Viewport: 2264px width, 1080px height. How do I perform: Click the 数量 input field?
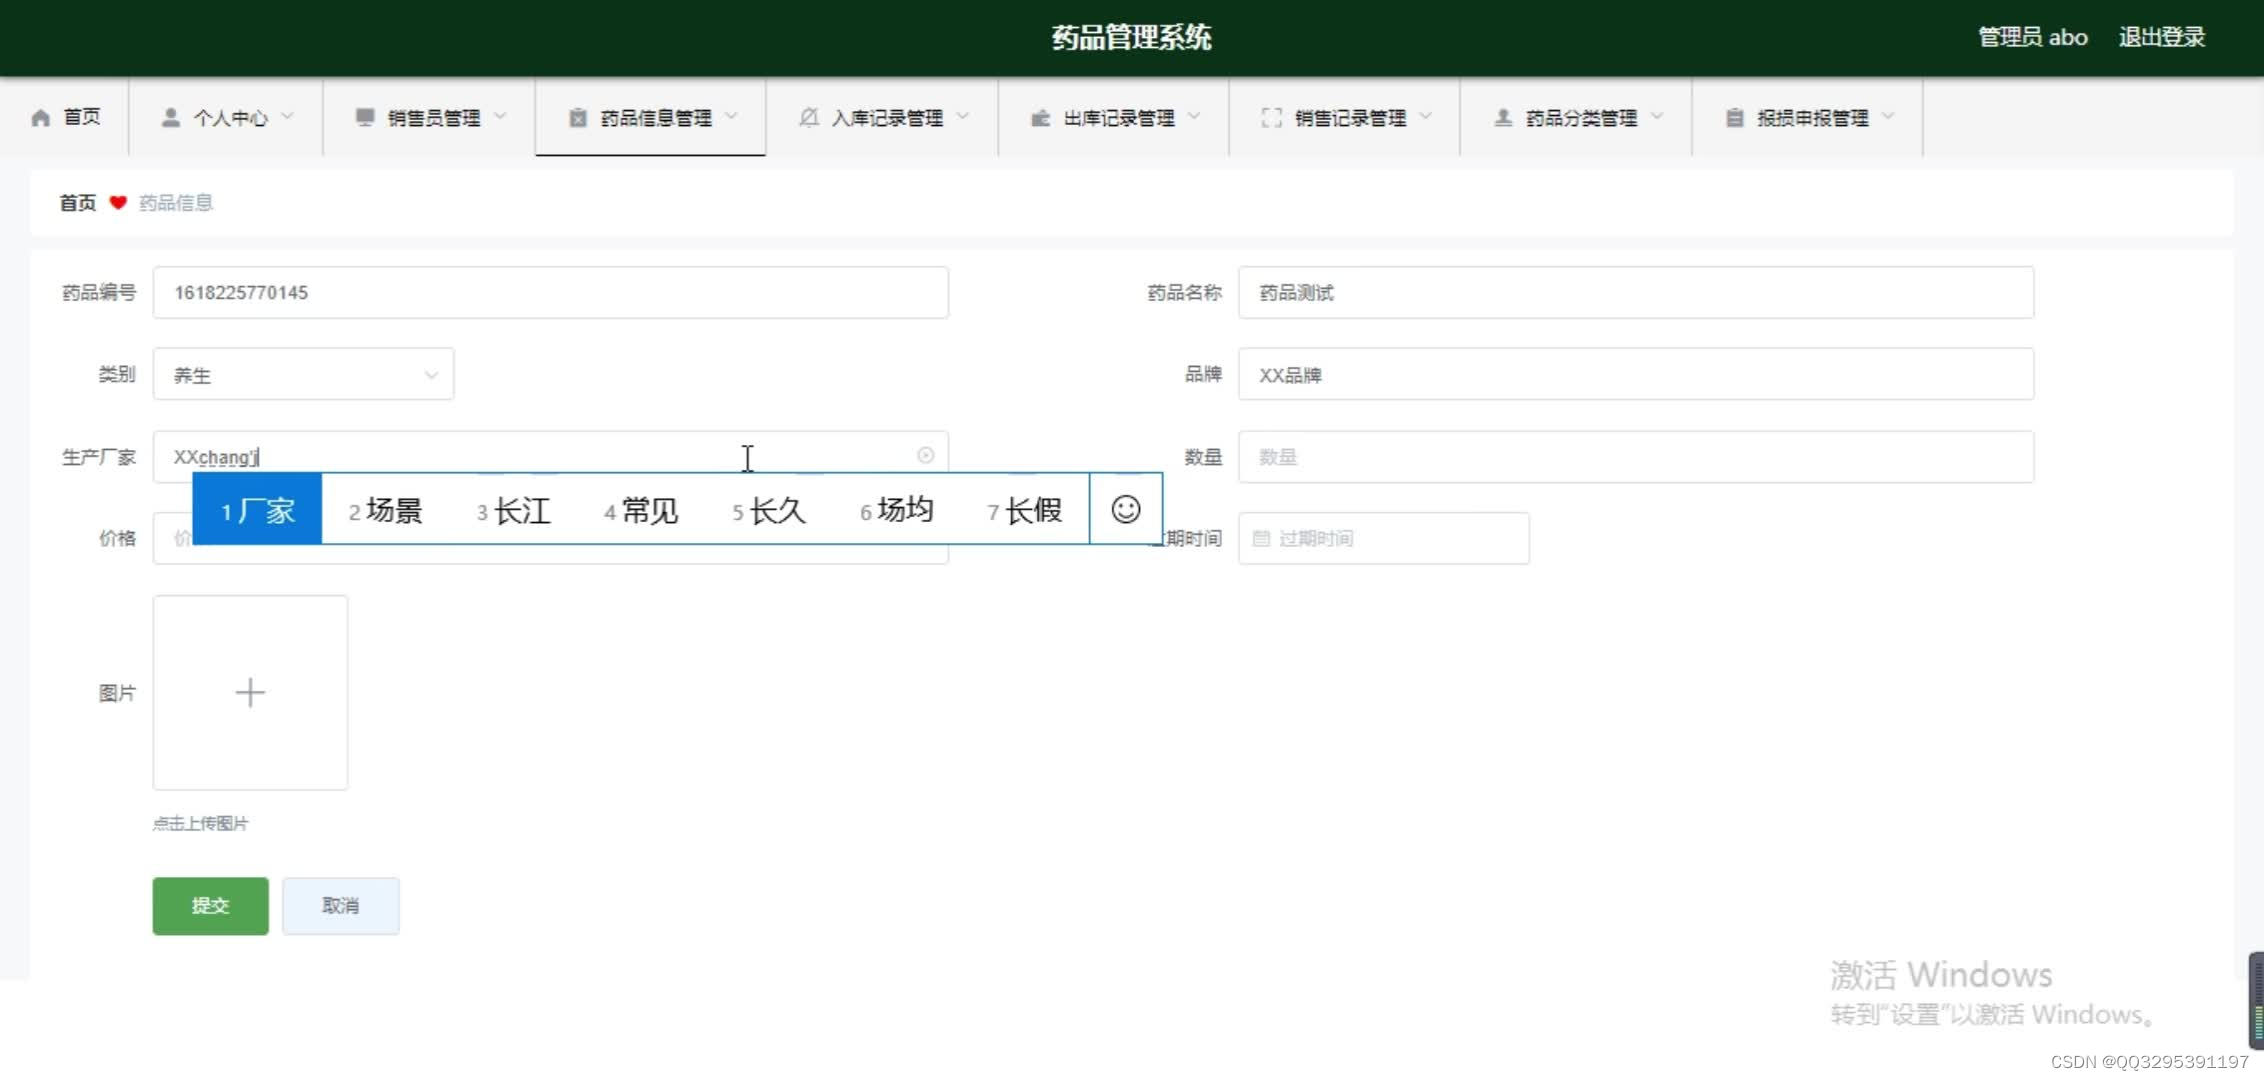point(1636,457)
